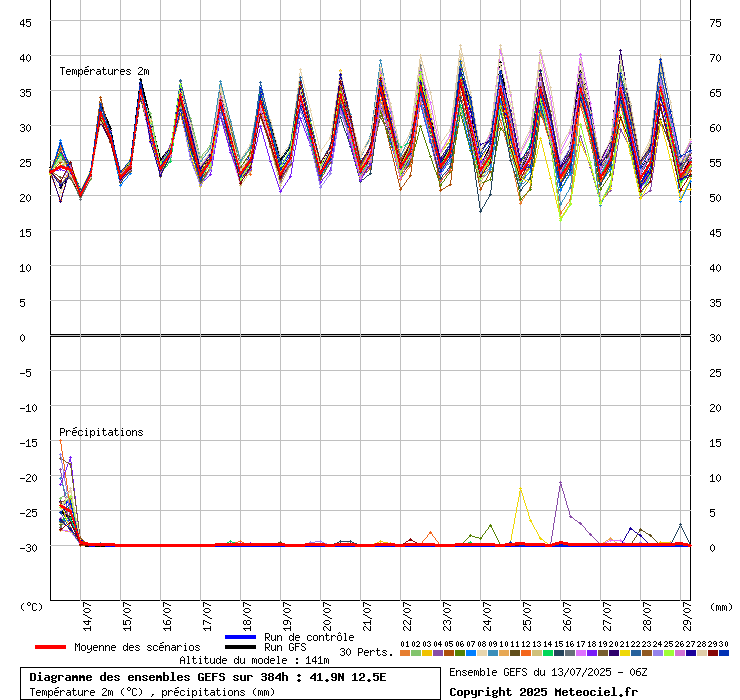Click the purple precipitation peak near 26/07

561,482
